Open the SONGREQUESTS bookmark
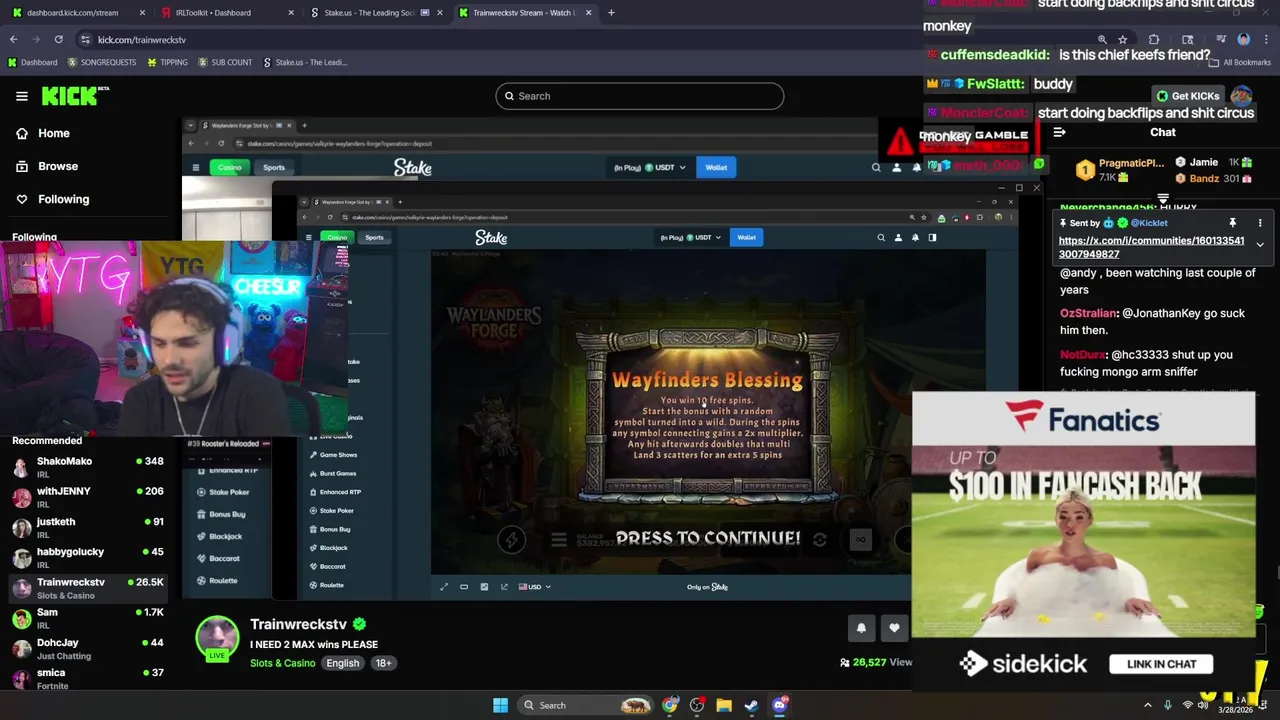1280x720 pixels. click(x=102, y=62)
